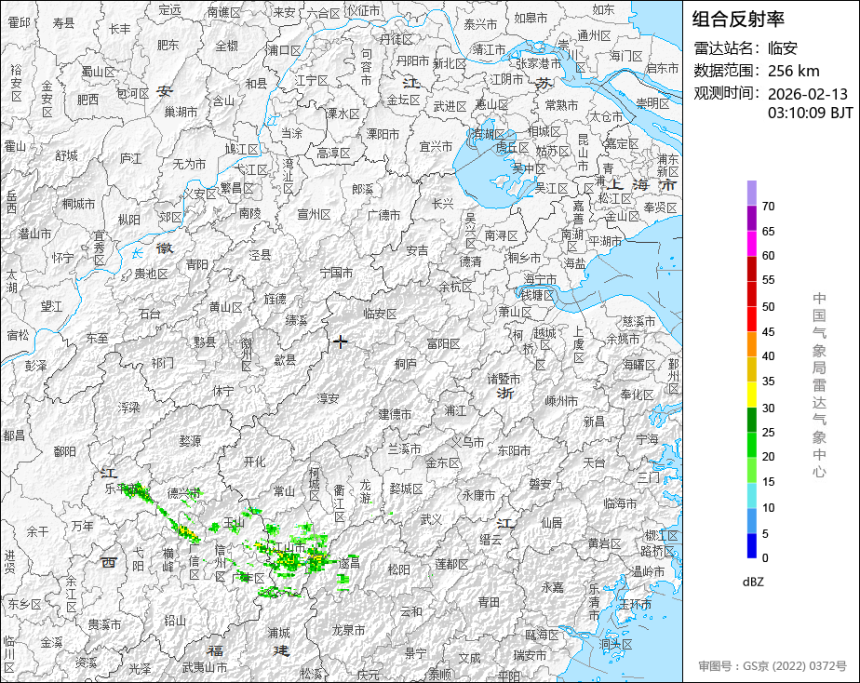The image size is (860, 683).
Task: Click the 桐庐 map label
Action: [x=405, y=364]
